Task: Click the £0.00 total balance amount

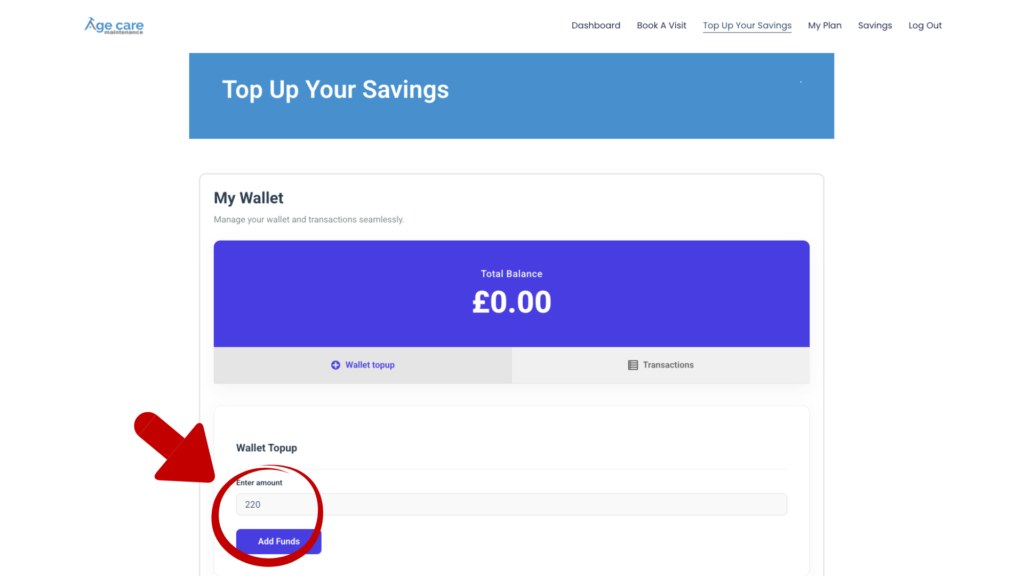Action: click(x=512, y=302)
